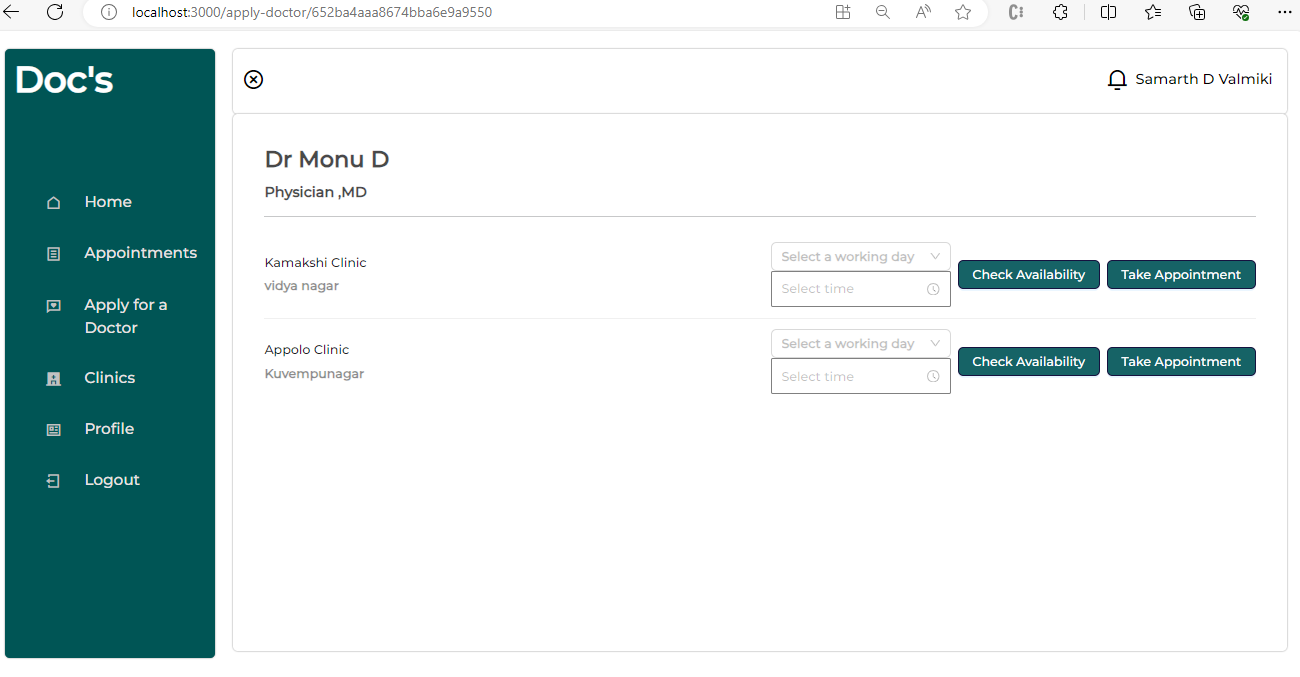Open the working day dropdown for Kamakshi Clinic
1300x677 pixels.
click(860, 256)
